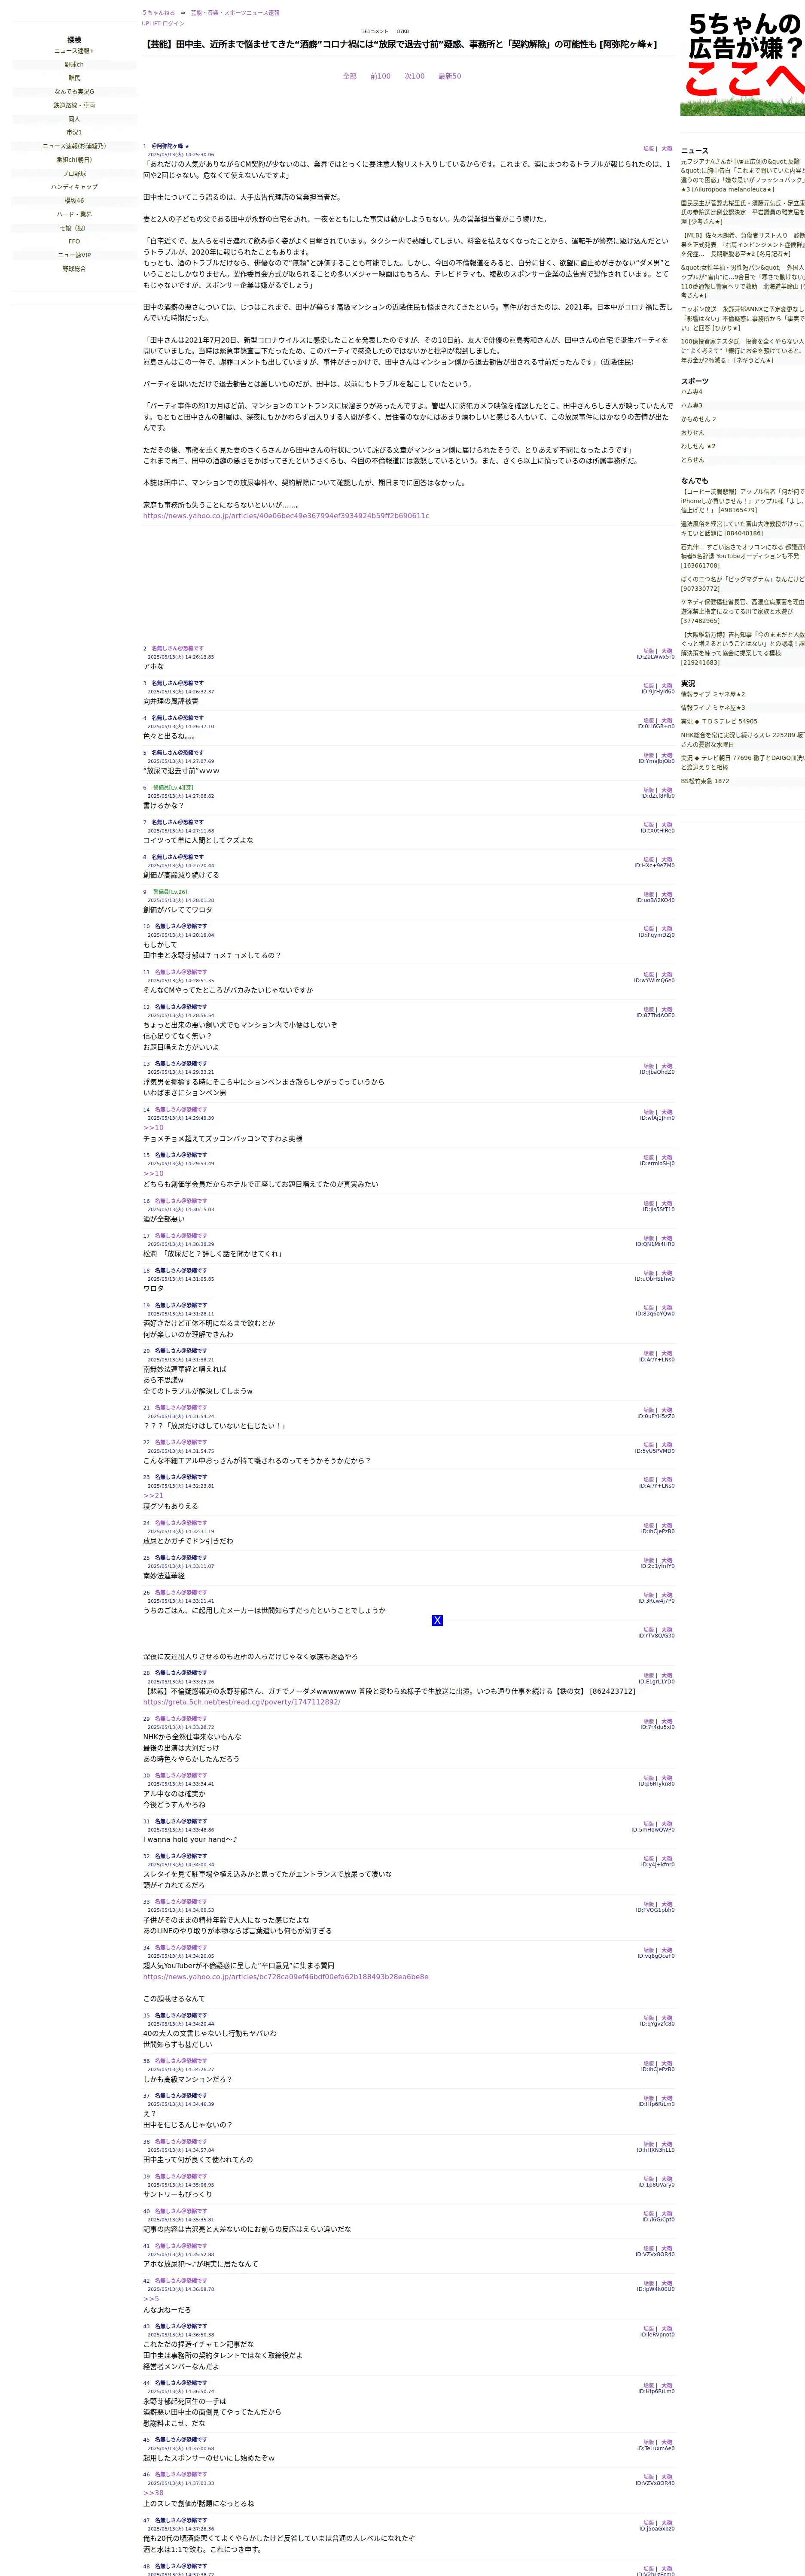Click the 大砲 link on post 1

pyautogui.click(x=667, y=149)
